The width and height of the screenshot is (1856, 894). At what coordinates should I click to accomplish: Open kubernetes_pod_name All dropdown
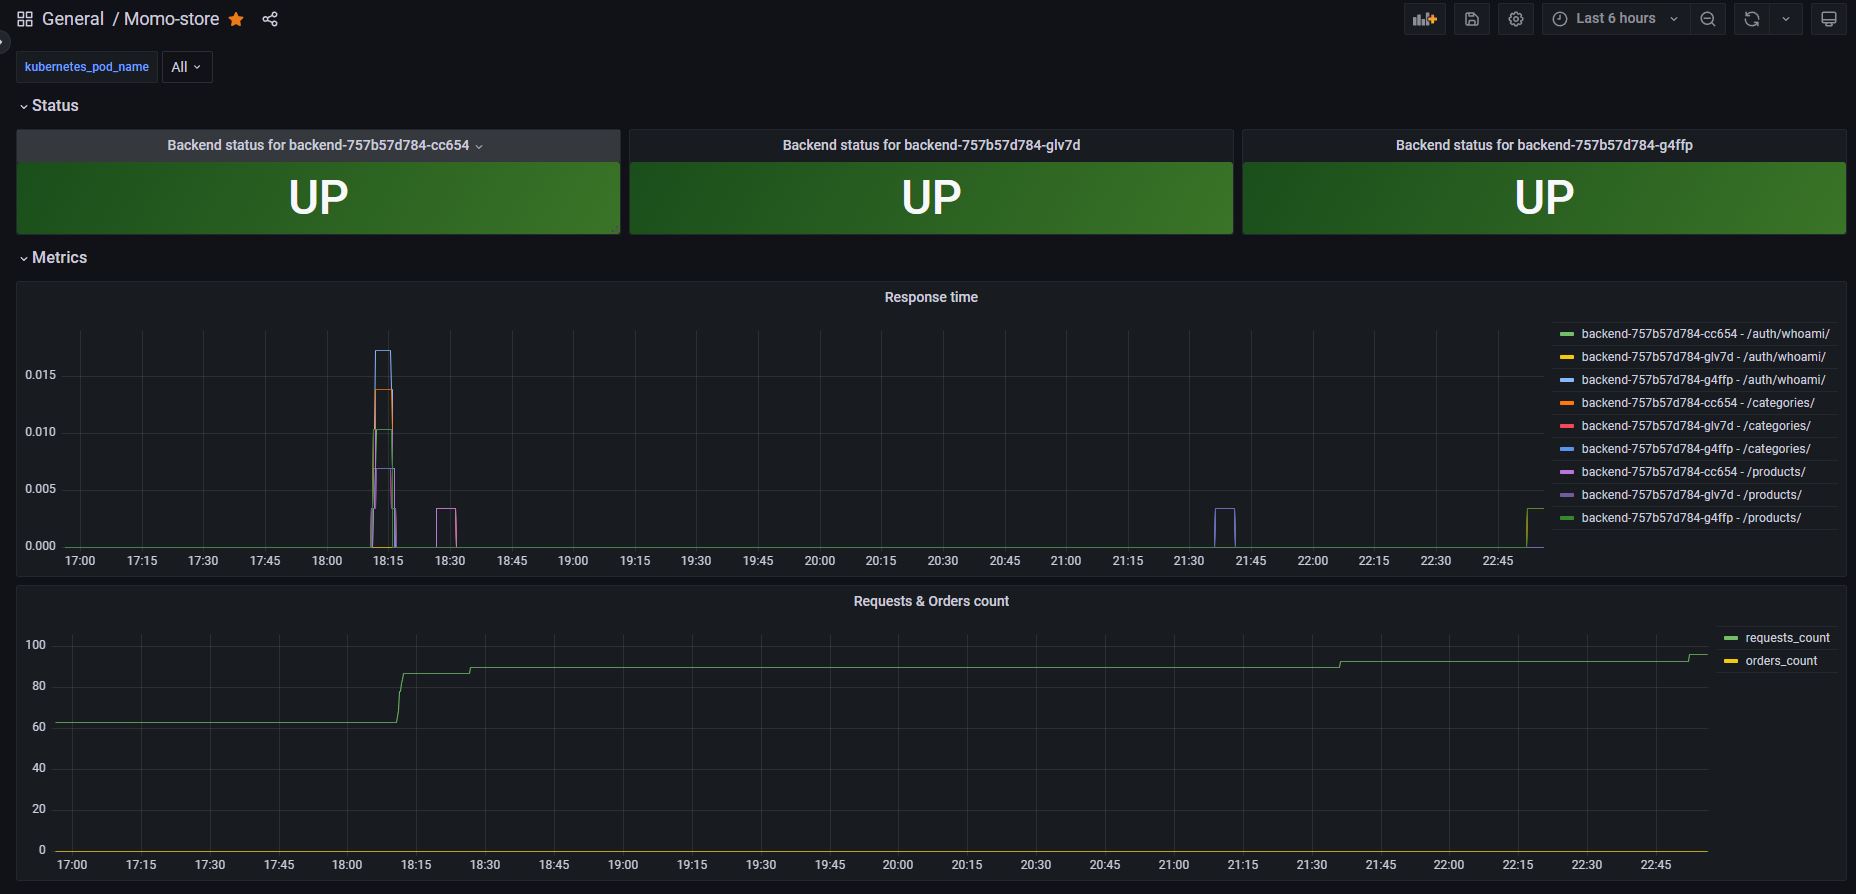tap(187, 67)
